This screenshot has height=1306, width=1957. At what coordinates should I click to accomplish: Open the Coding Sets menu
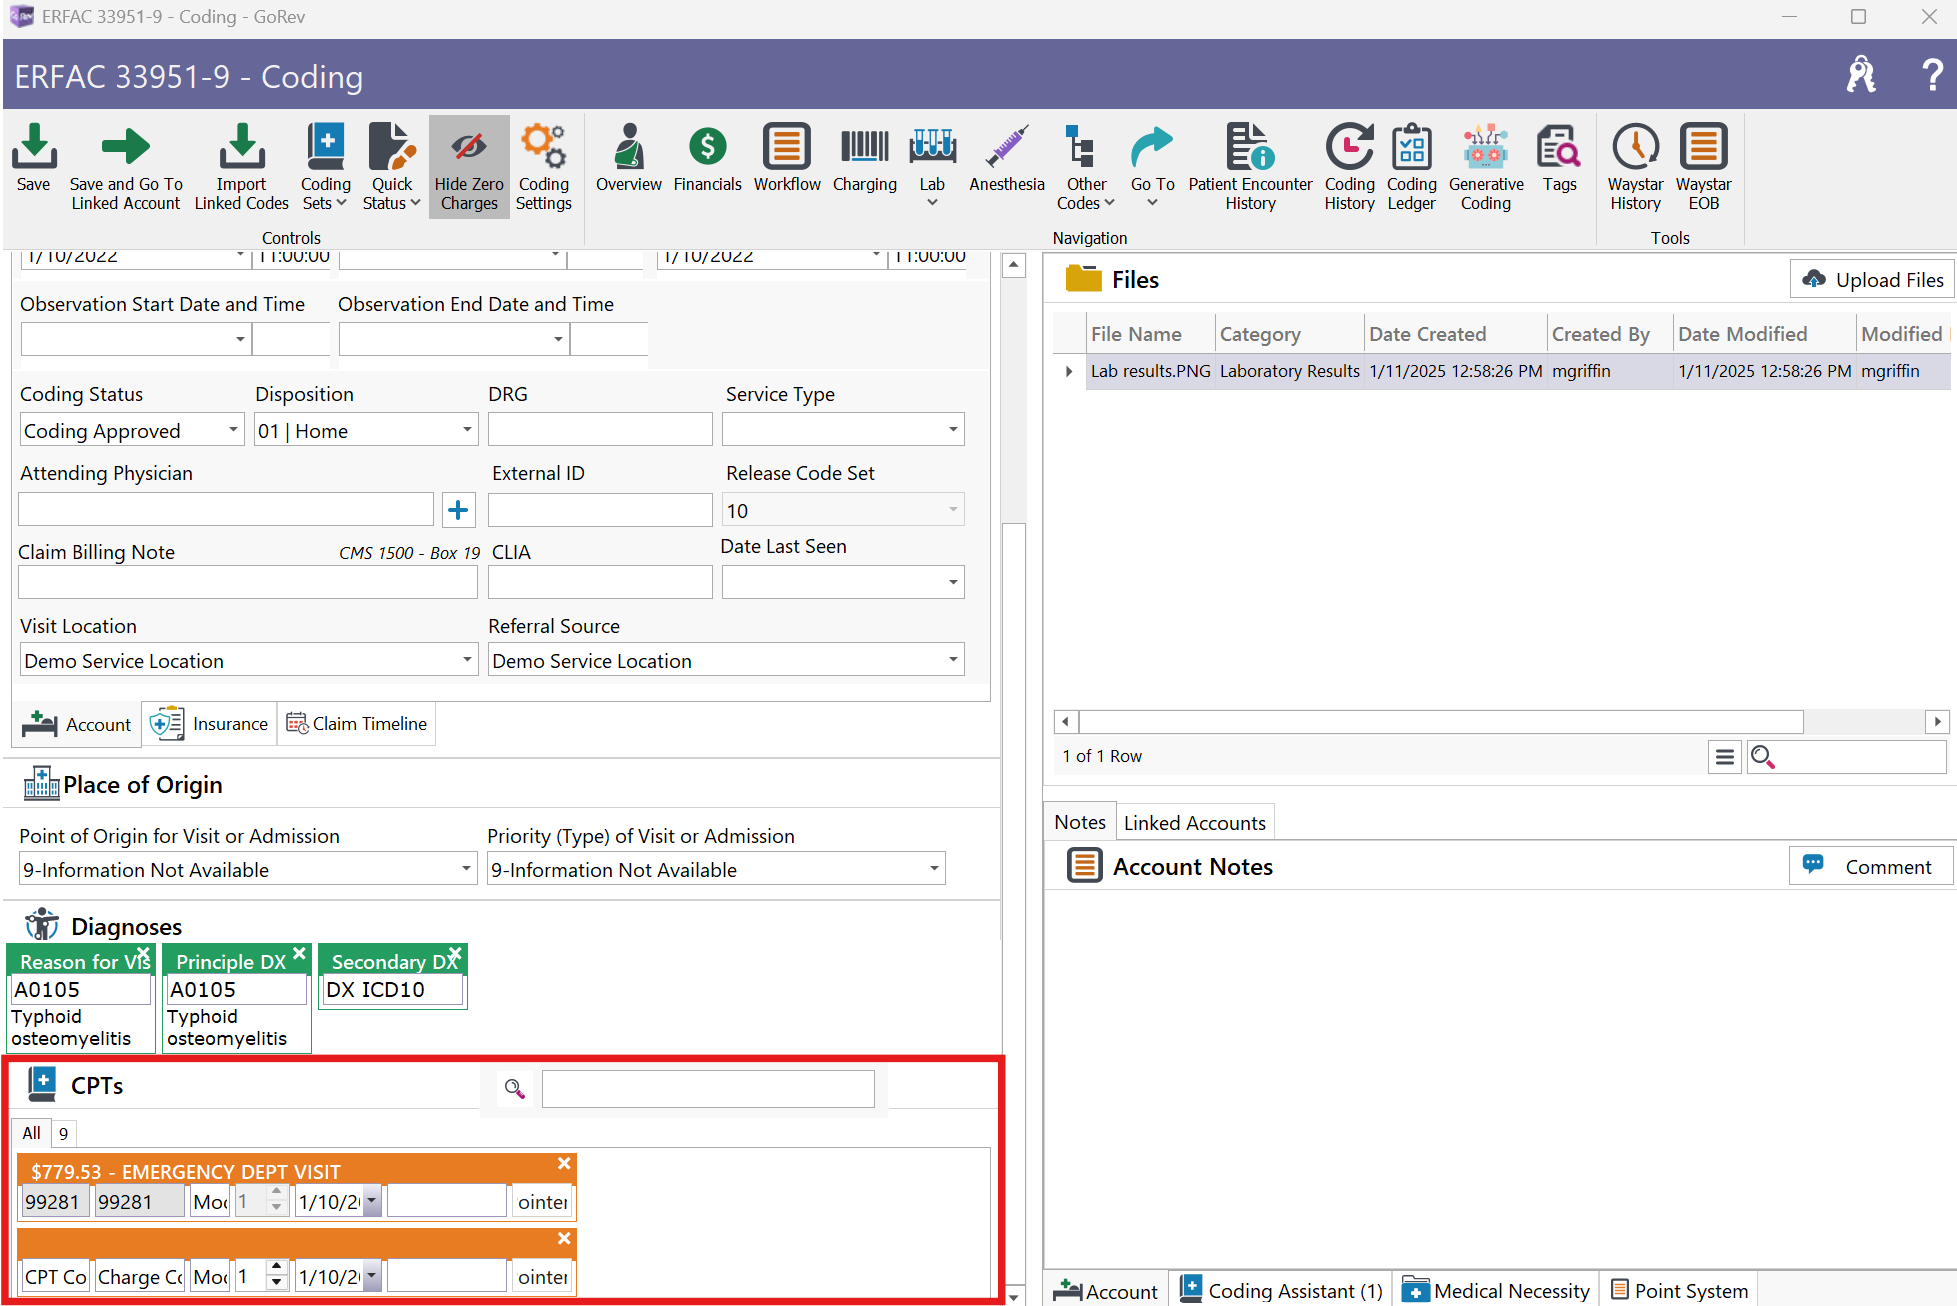[x=325, y=165]
